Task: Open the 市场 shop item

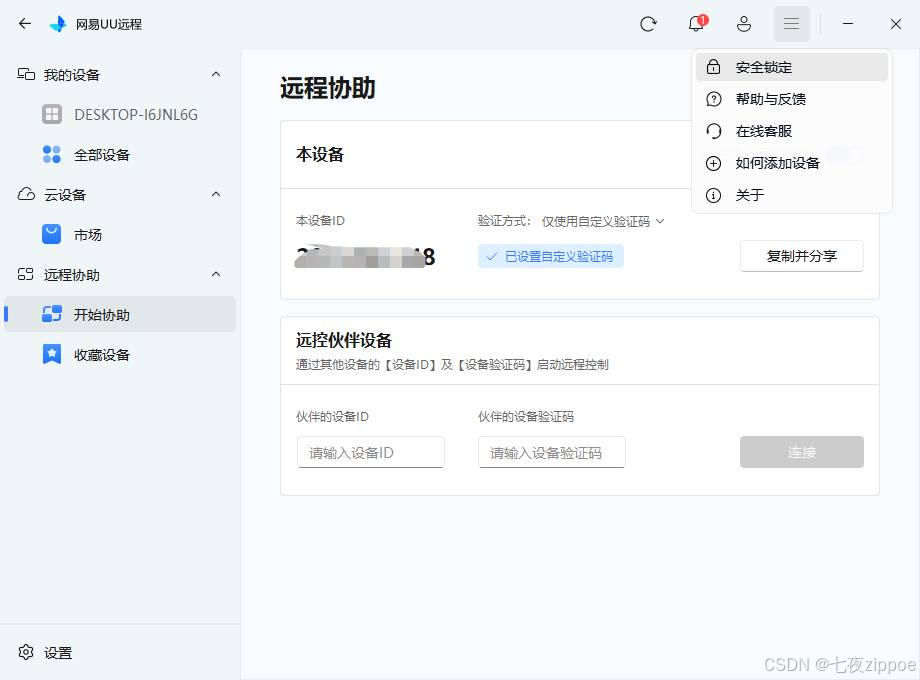Action: [87, 235]
